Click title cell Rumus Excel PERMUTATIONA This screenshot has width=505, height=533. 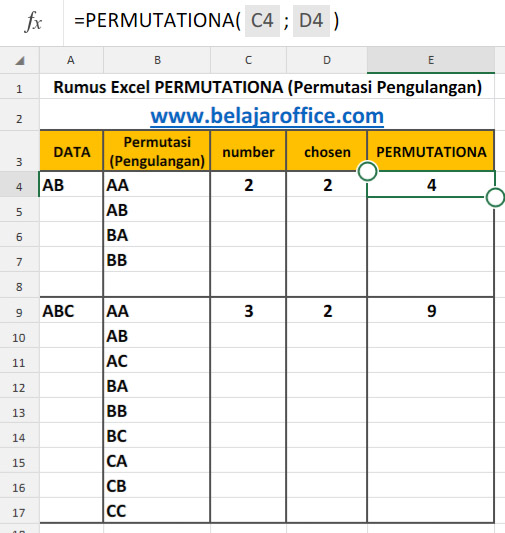pos(267,87)
